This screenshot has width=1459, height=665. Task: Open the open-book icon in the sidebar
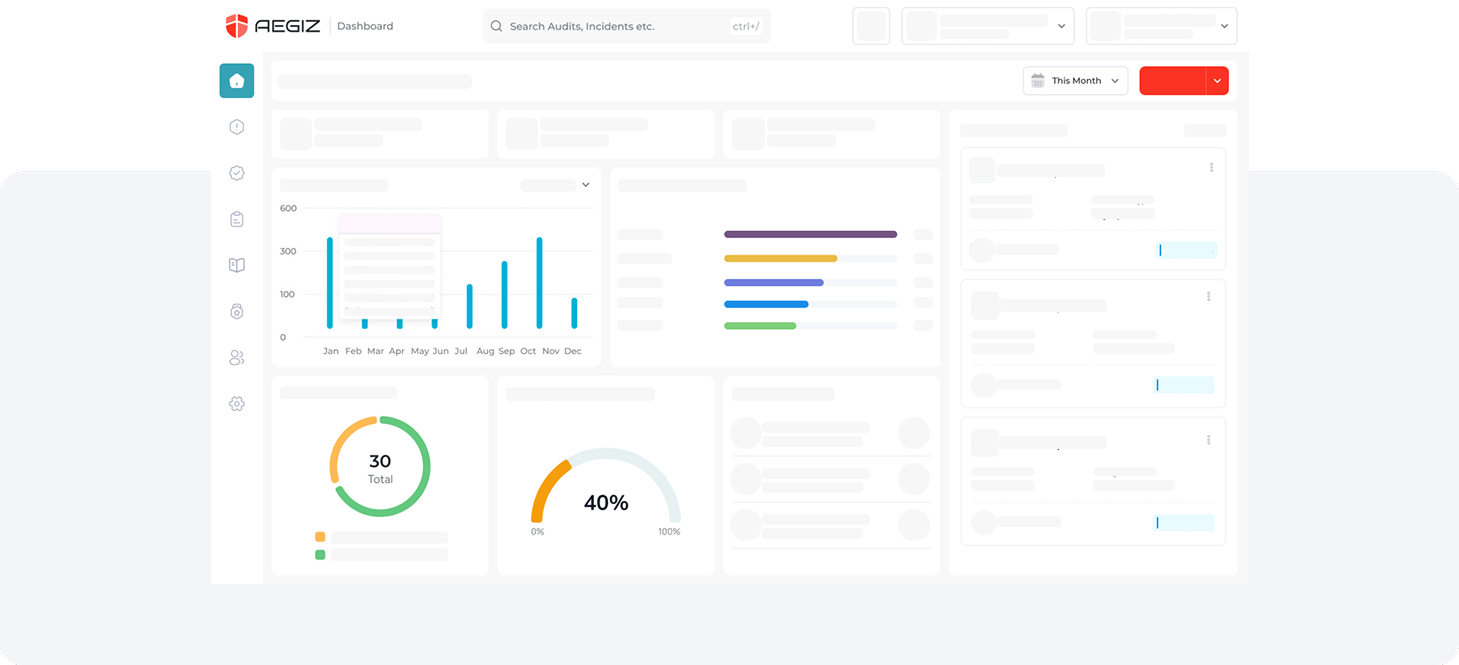pos(237,265)
